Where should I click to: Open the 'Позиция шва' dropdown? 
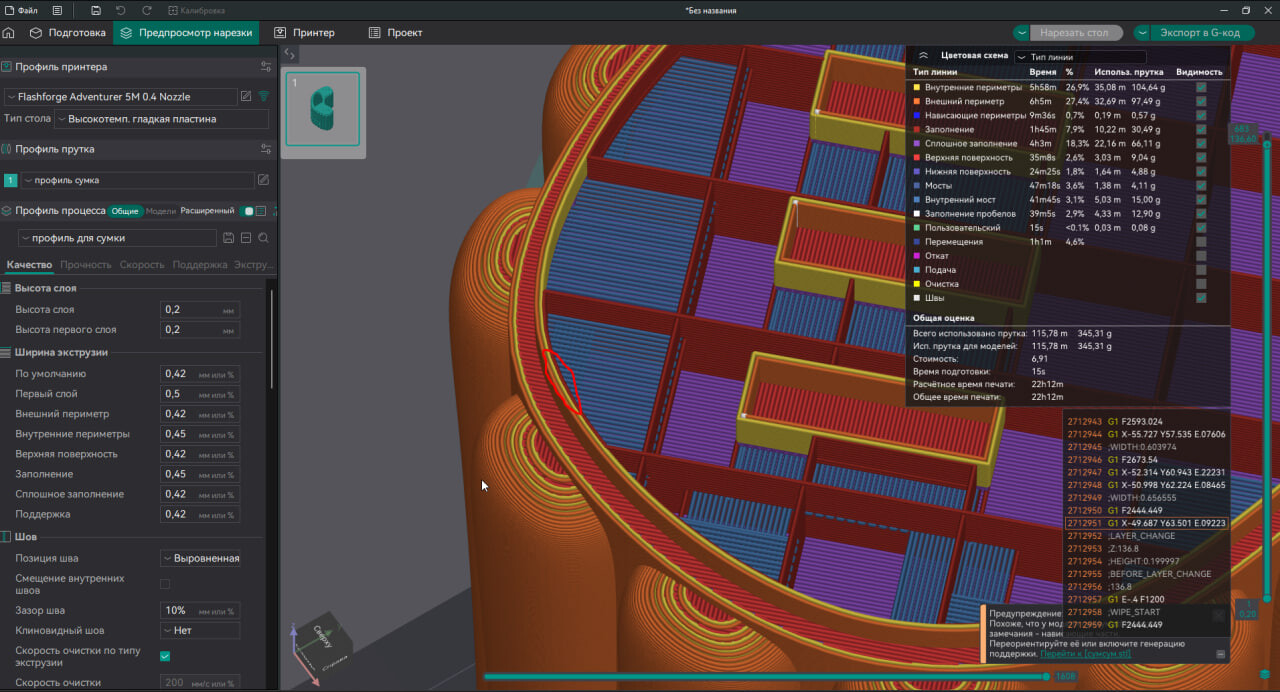(200, 559)
